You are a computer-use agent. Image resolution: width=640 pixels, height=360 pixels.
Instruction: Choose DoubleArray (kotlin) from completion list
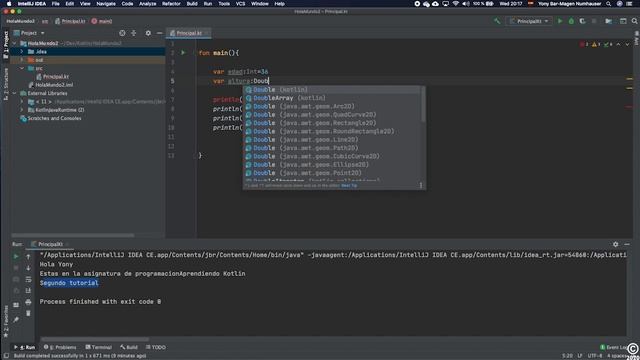(332, 98)
